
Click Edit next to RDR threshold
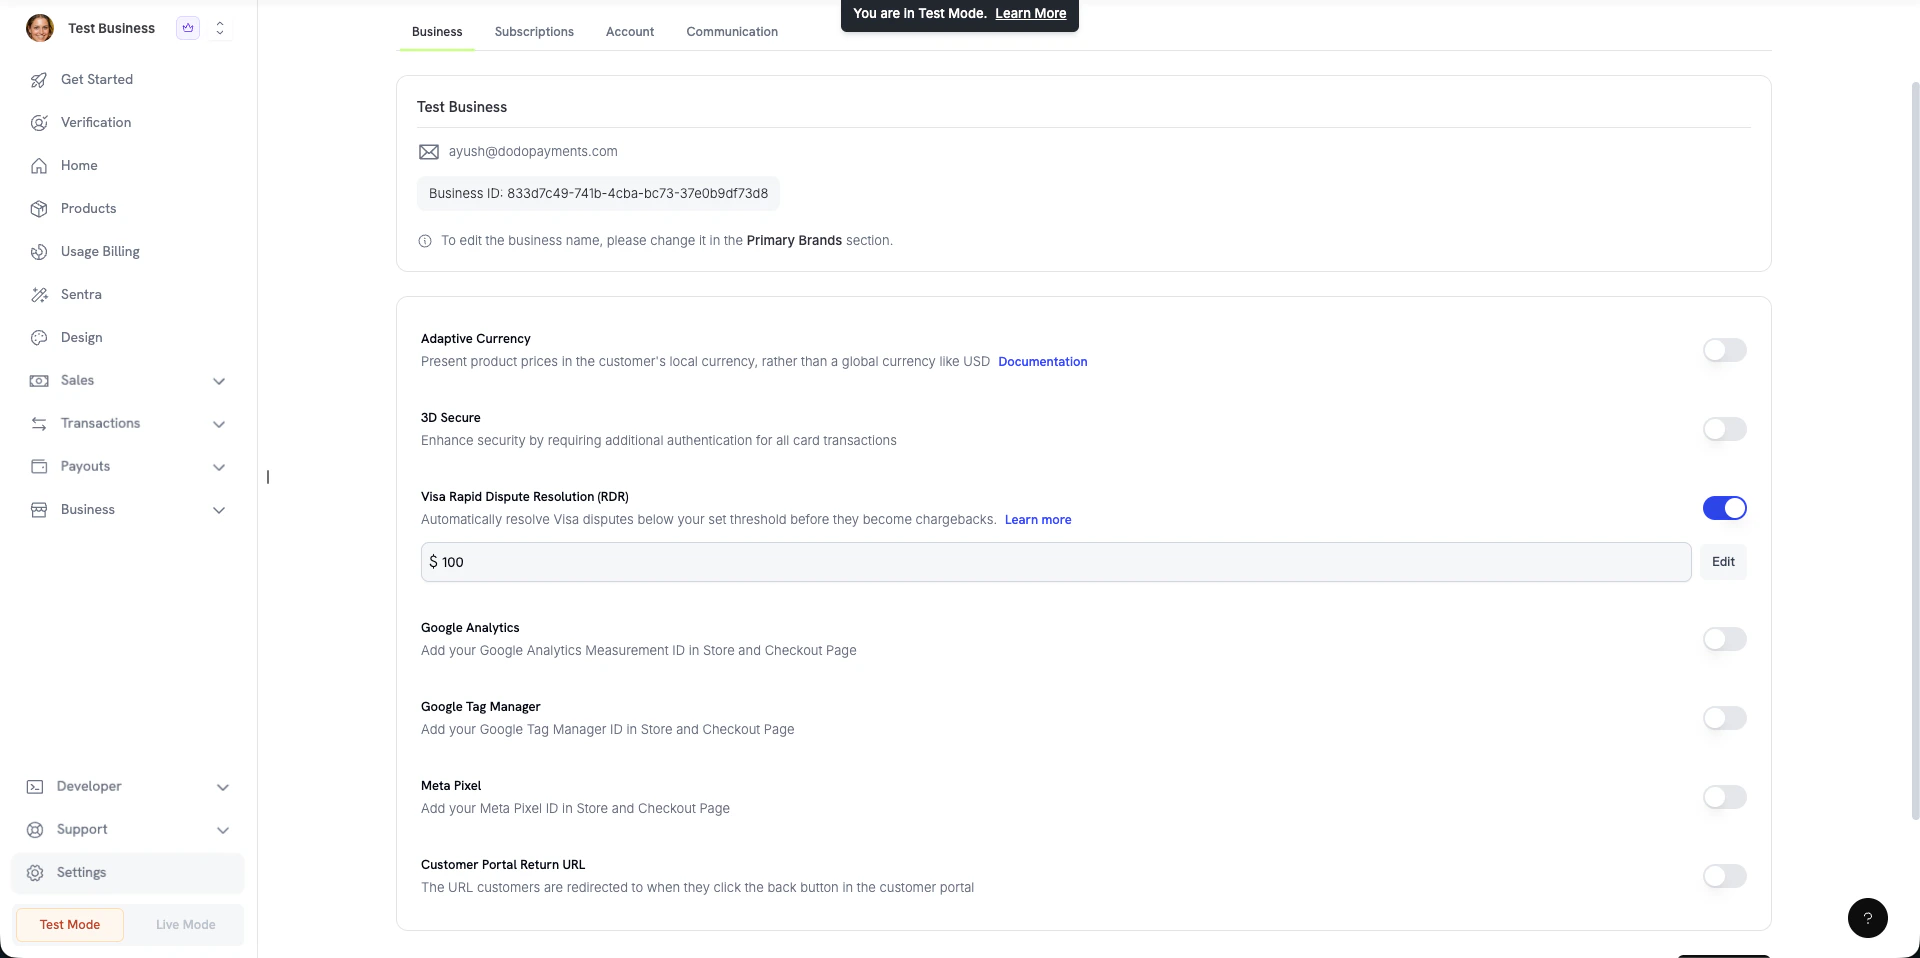(1723, 562)
